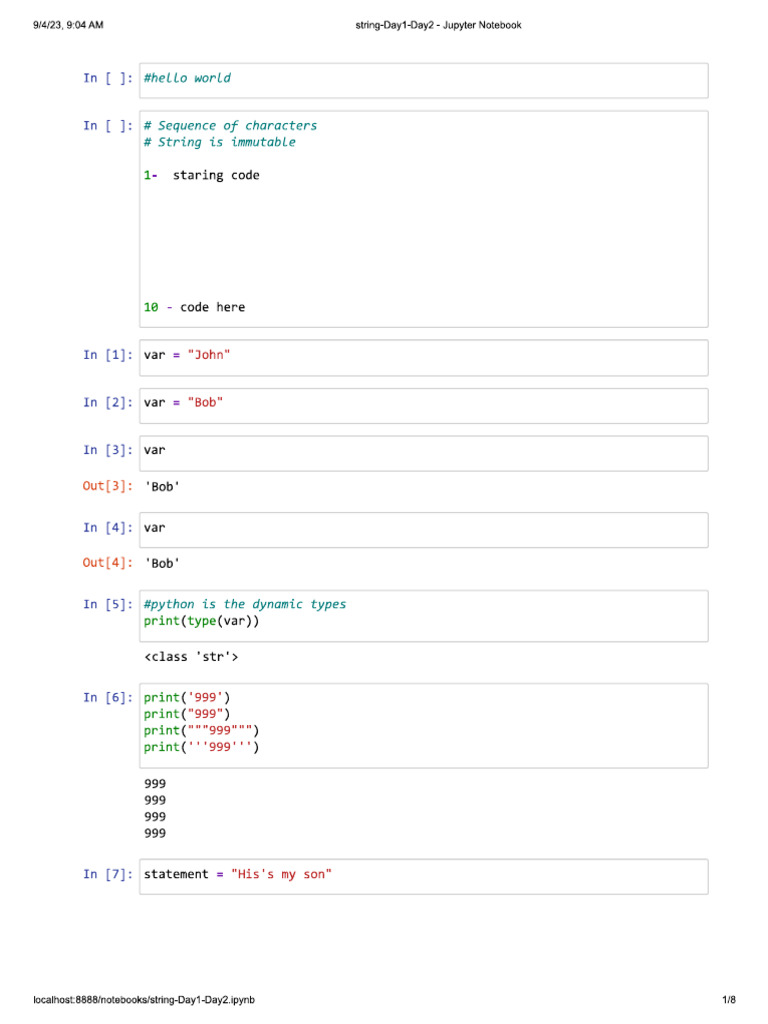768x1024 pixels.
Task: Click the '# String is immutable' comment line
Action: (219, 142)
